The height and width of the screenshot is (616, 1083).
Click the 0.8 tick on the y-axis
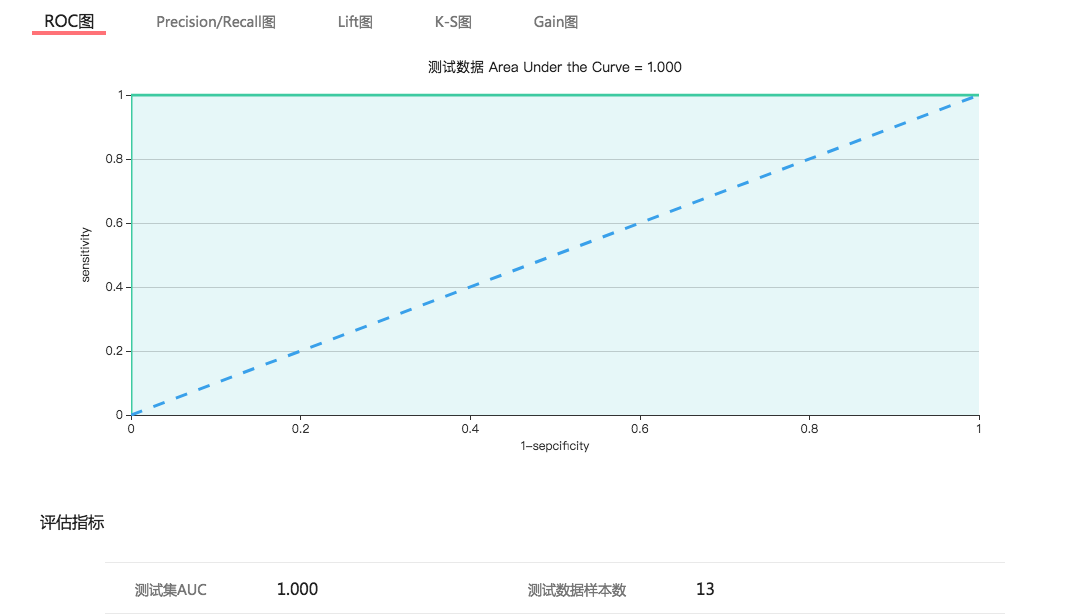pyautogui.click(x=113, y=159)
